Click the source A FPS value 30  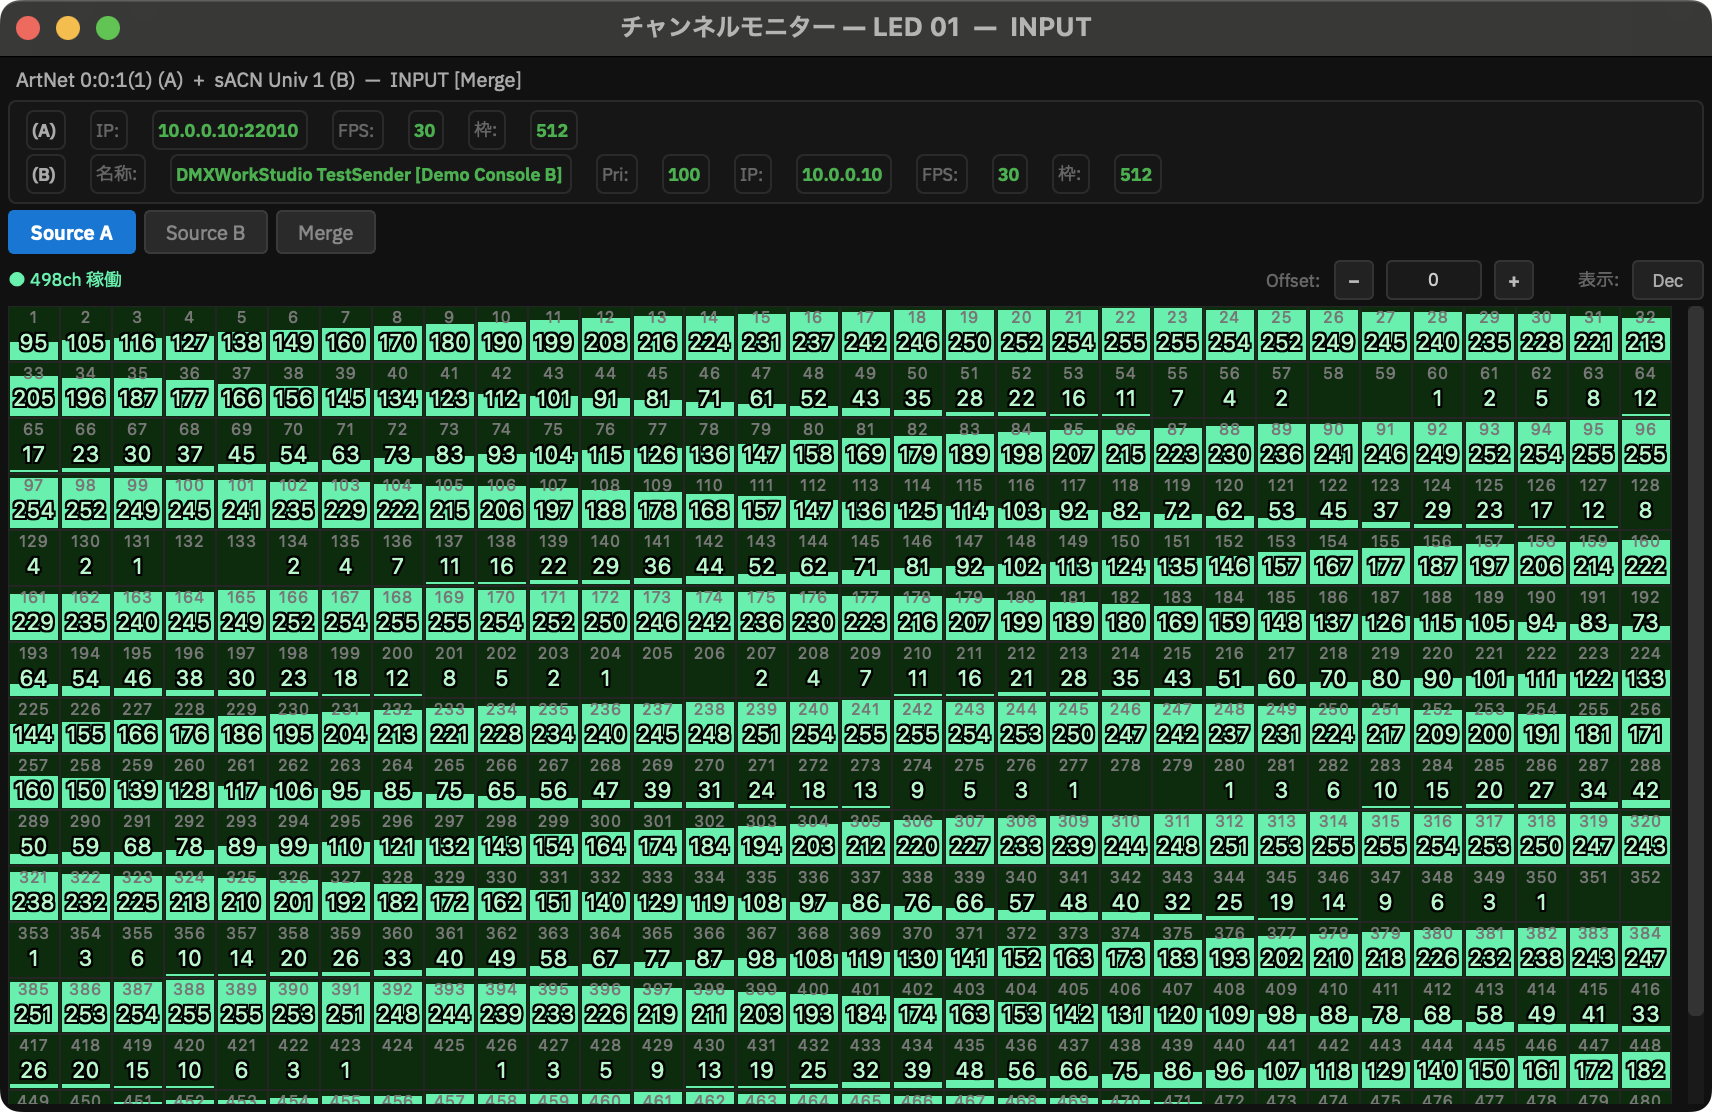pos(424,130)
